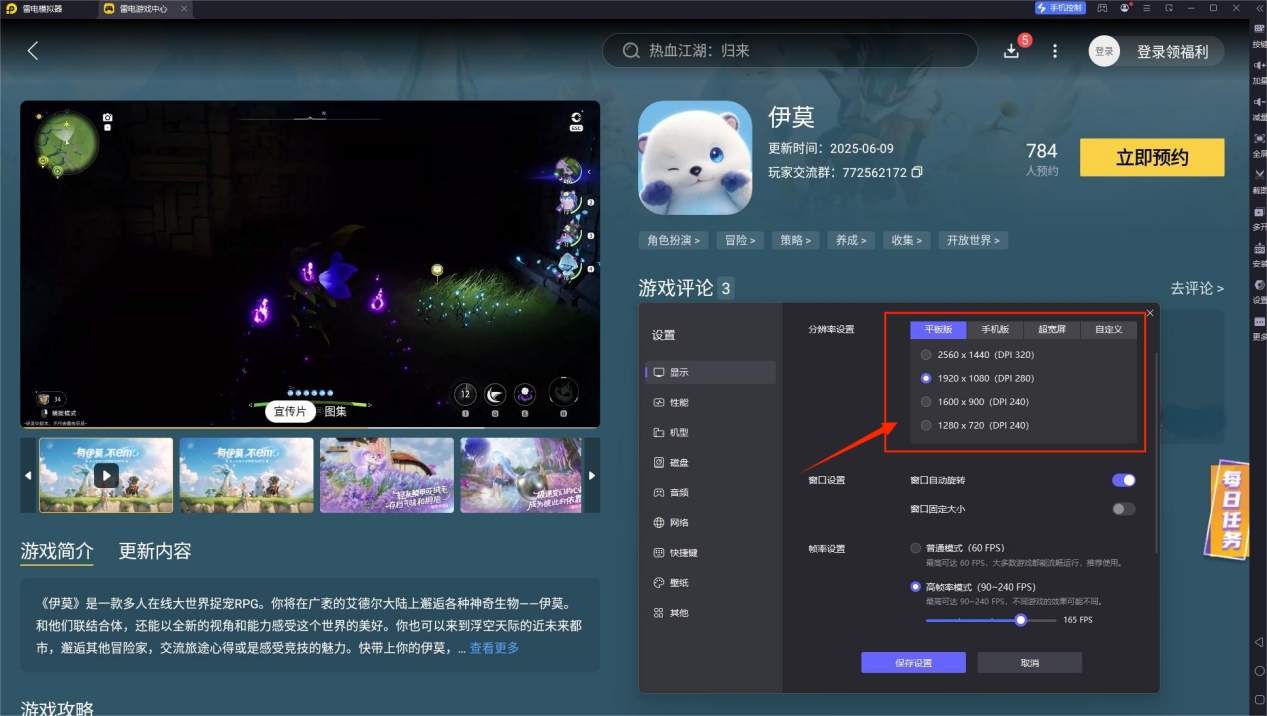
Task: Select 1920 x 1080 resolution radio
Action: [x=926, y=379]
